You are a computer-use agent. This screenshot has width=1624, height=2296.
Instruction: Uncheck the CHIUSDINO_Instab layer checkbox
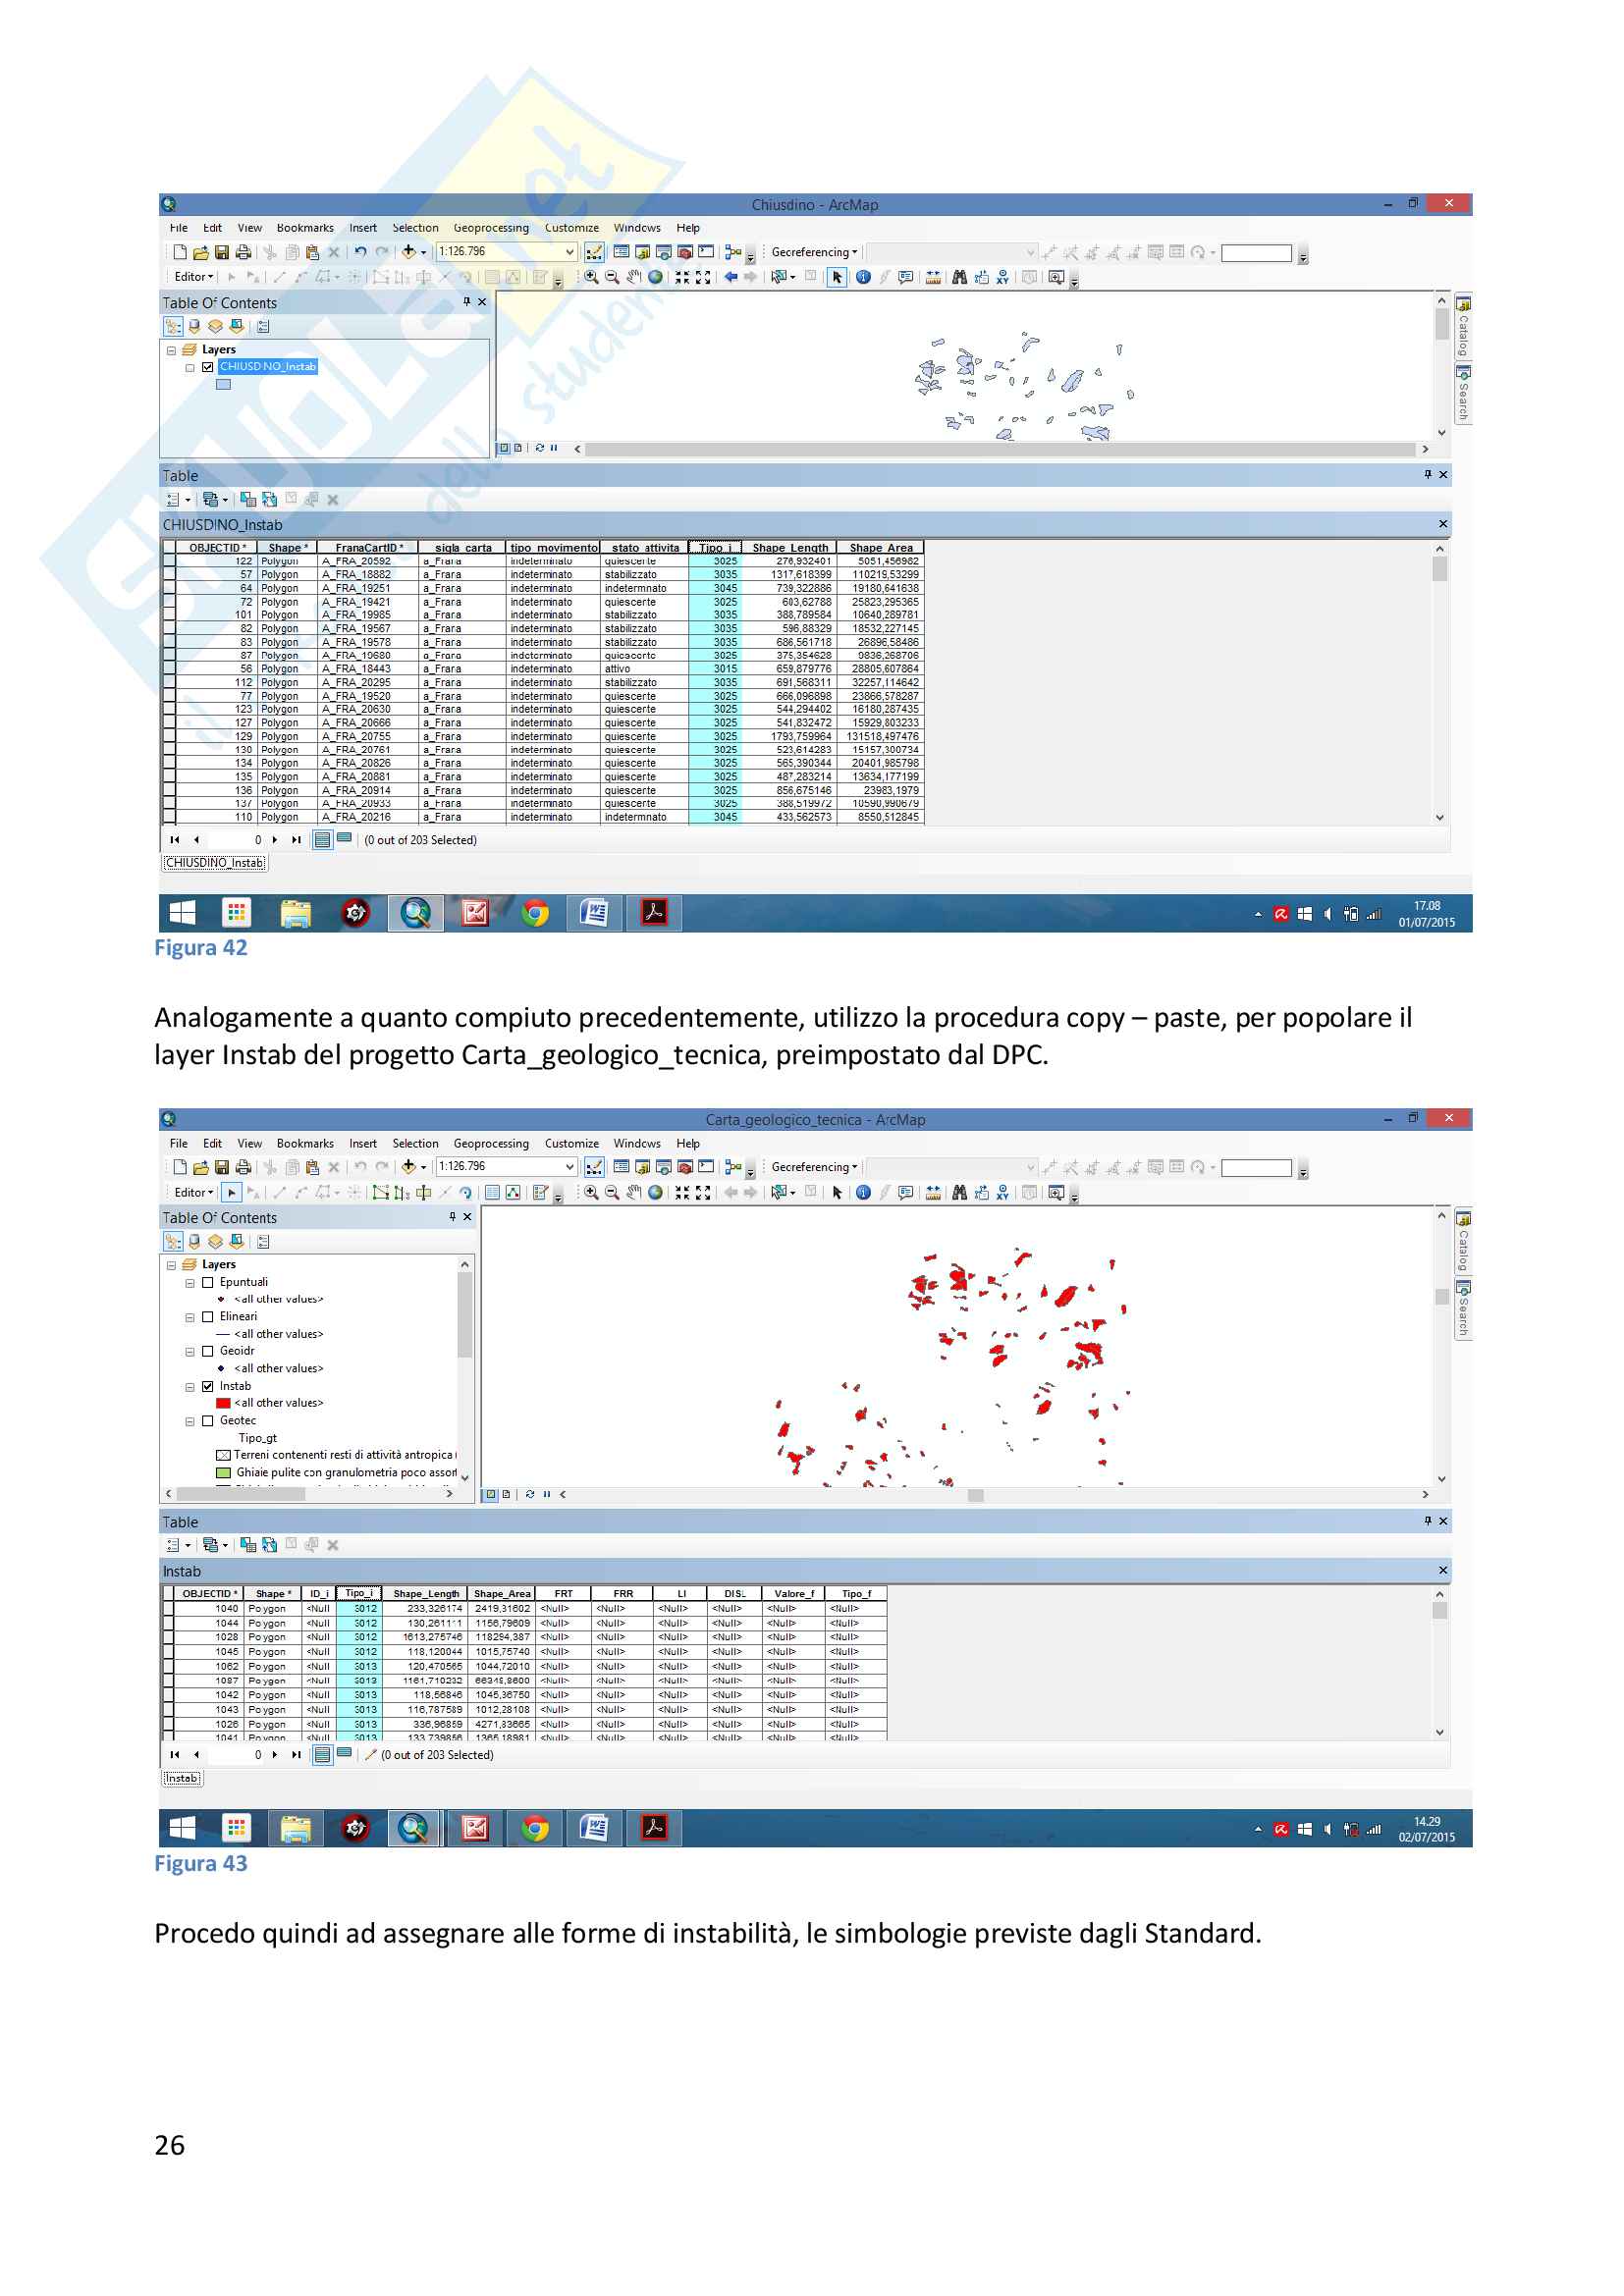[x=208, y=367]
